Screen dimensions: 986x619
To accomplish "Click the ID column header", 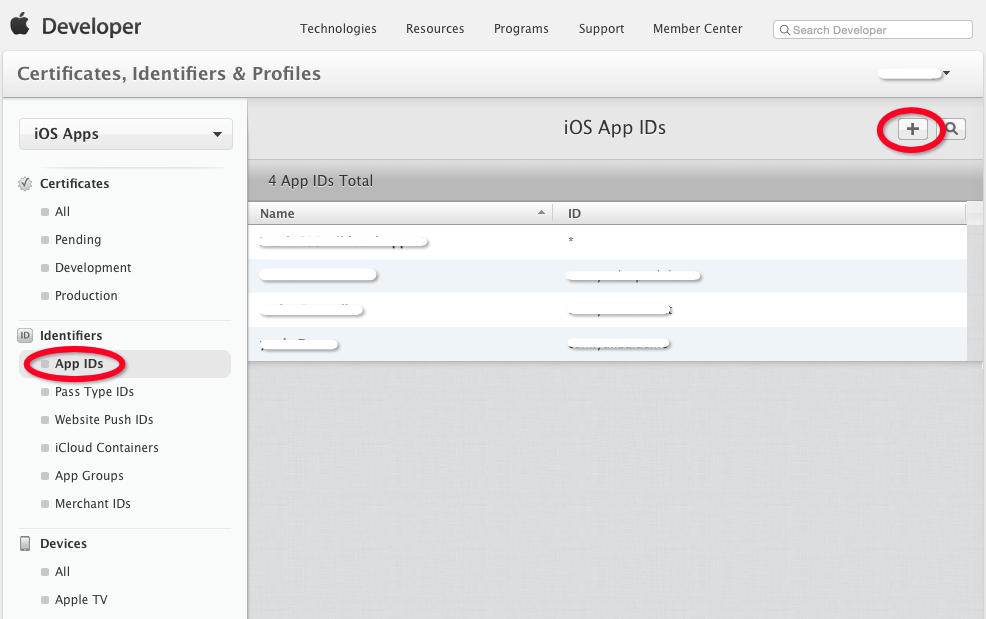I will (x=759, y=213).
